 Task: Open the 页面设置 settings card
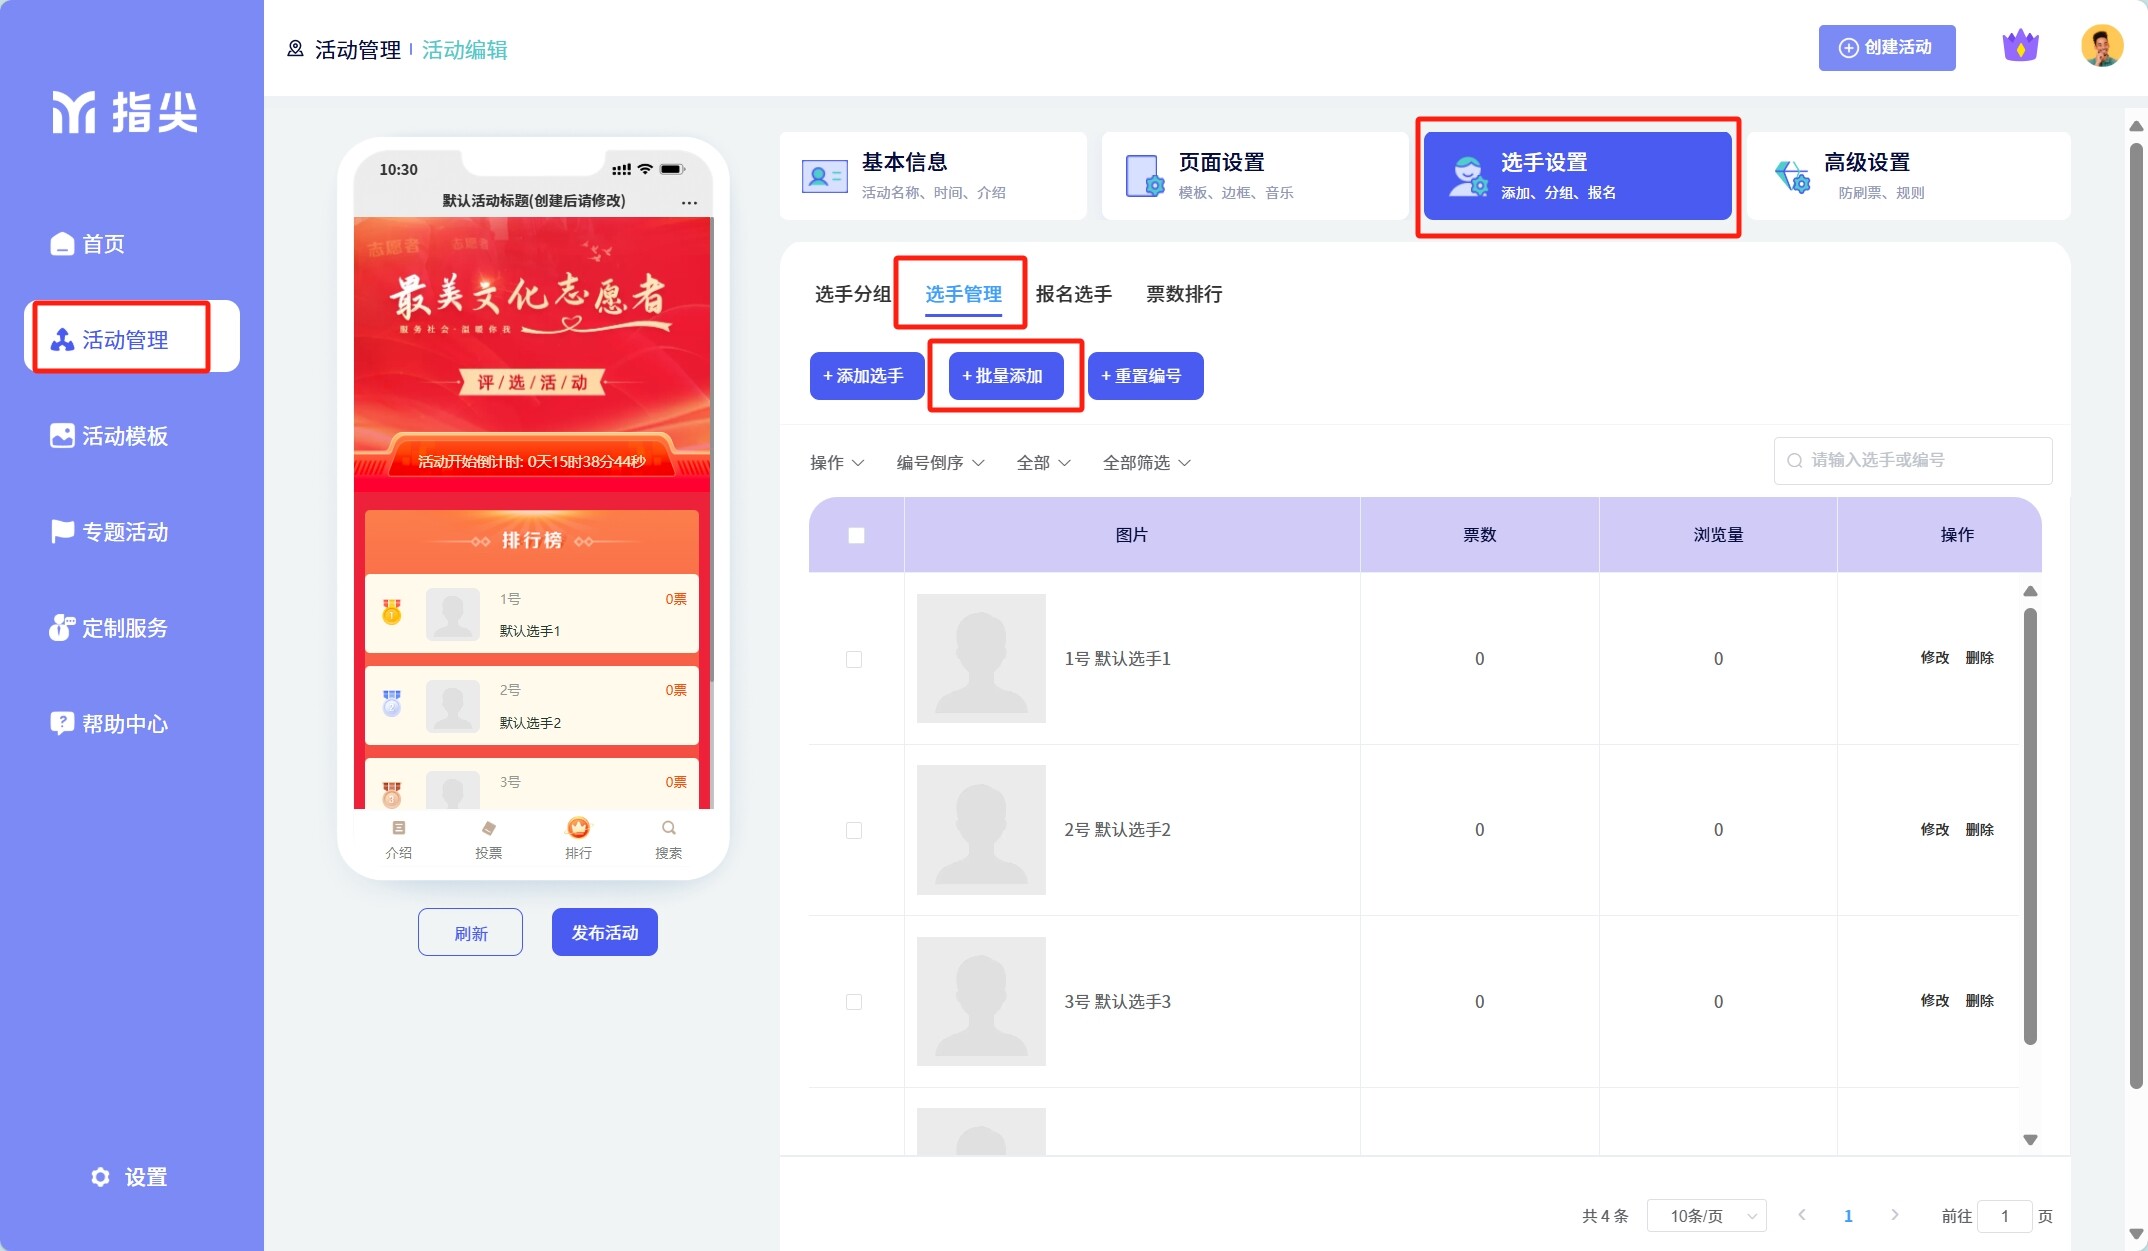(1255, 176)
